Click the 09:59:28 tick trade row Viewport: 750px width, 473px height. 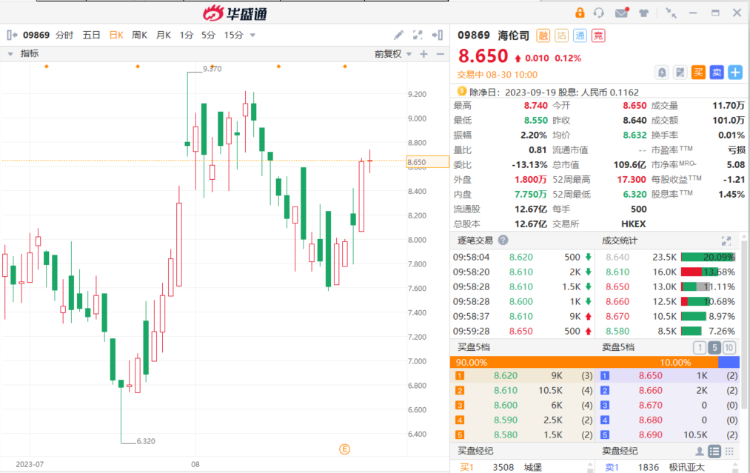(x=522, y=331)
